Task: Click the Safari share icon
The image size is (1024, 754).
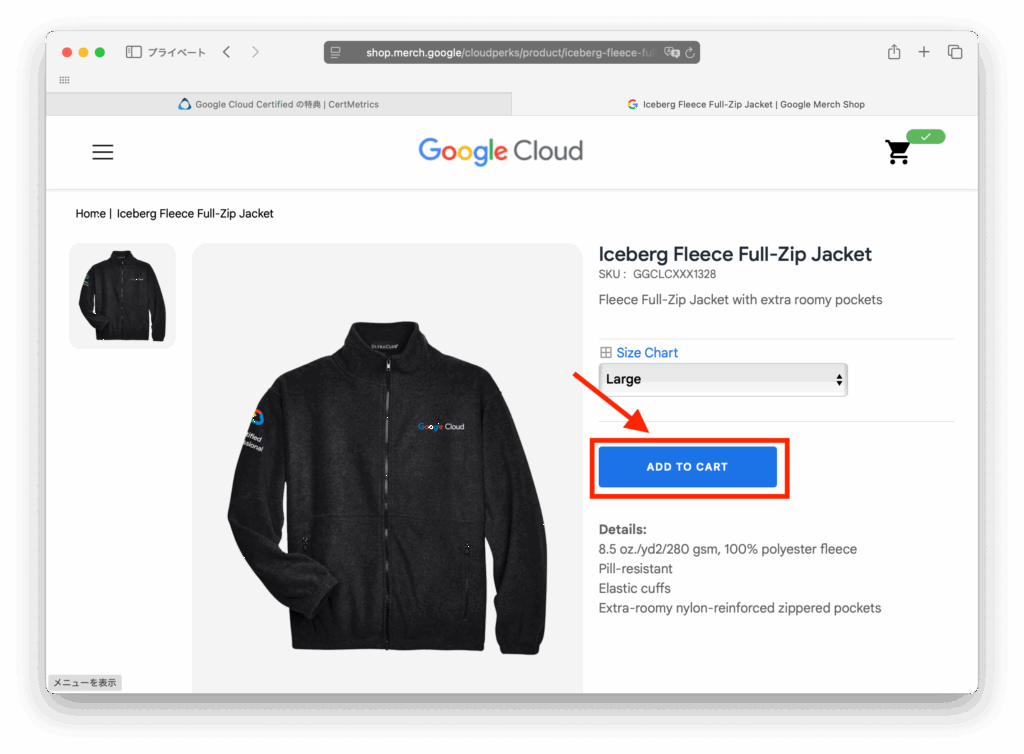Action: point(894,52)
